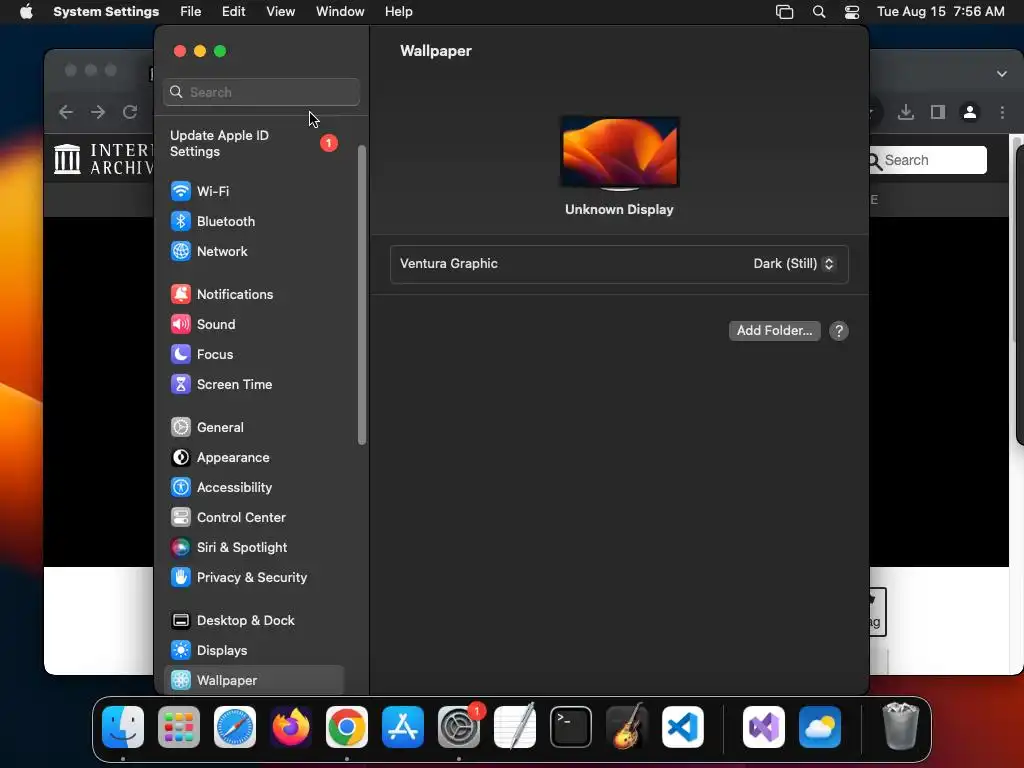The height and width of the screenshot is (768, 1024).
Task: Open Update Apple ID Settings
Action: tap(253, 144)
